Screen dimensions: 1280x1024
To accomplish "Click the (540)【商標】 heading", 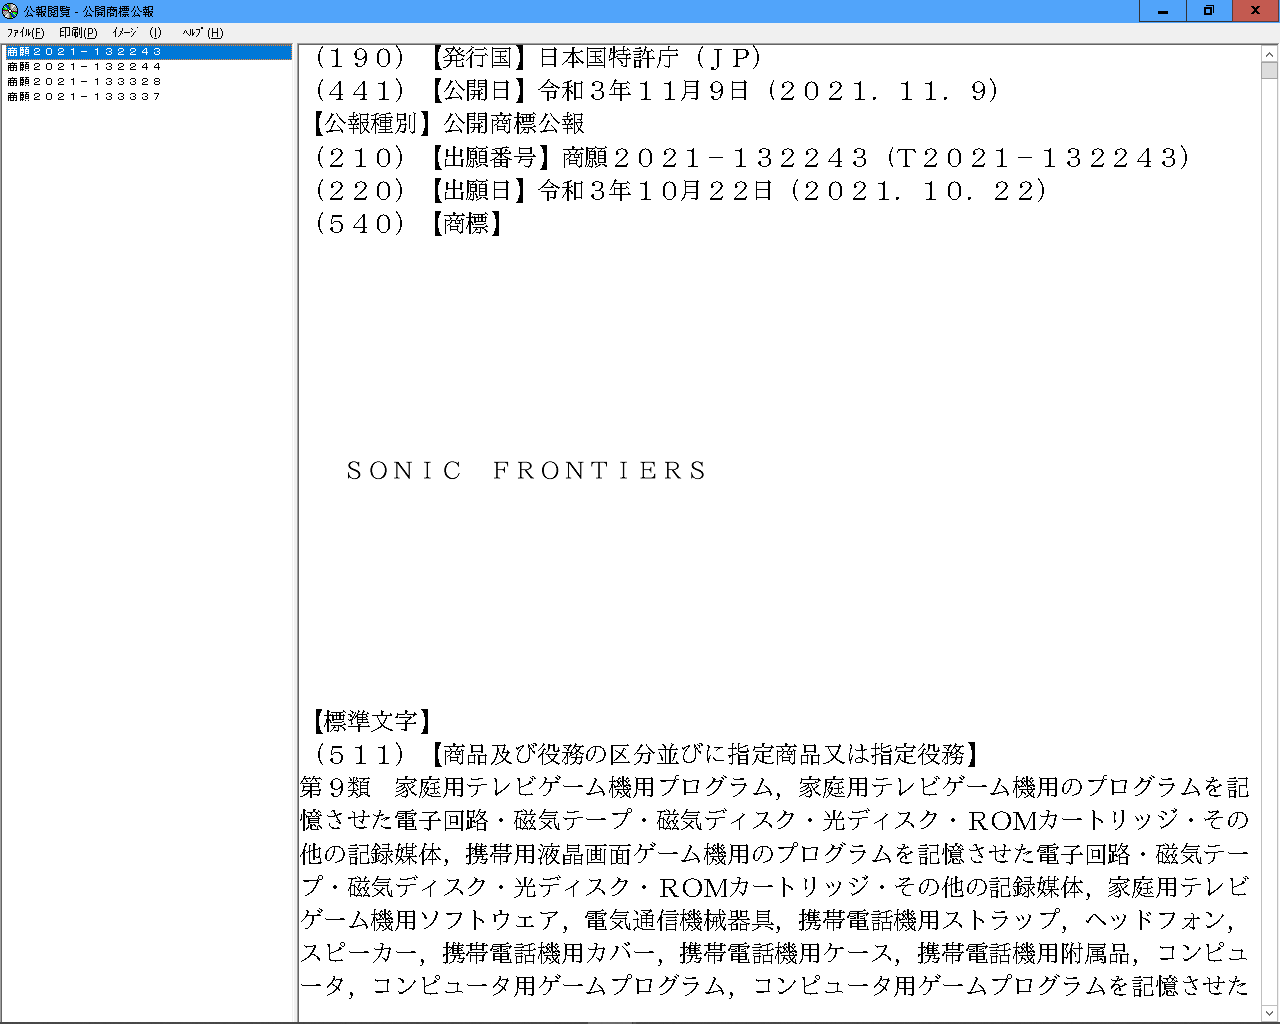I will click(x=408, y=224).
